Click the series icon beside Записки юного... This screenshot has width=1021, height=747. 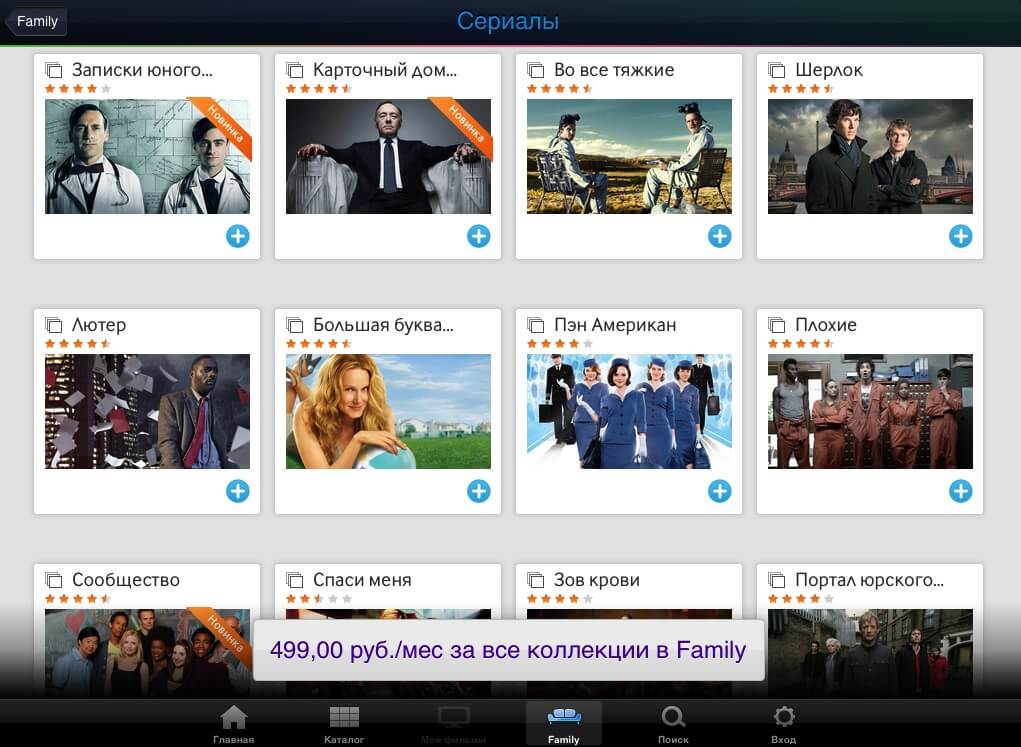pyautogui.click(x=53, y=69)
